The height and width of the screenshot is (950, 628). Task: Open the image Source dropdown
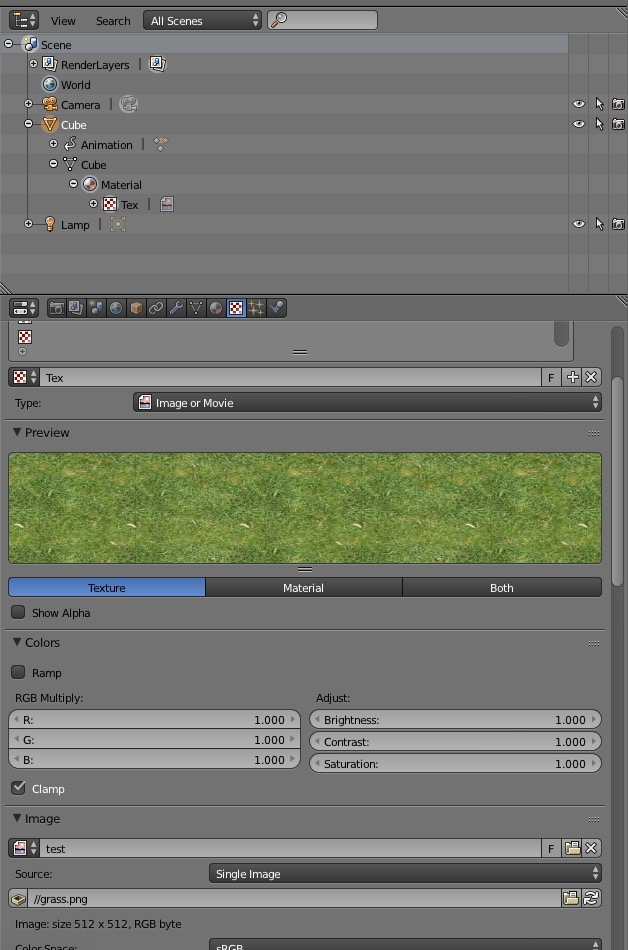click(x=405, y=874)
